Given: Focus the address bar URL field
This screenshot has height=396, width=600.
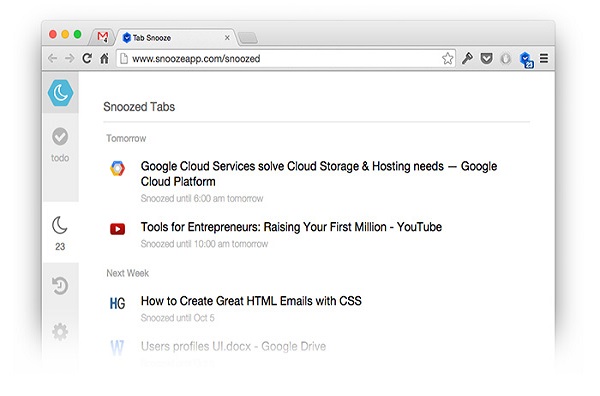Looking at the screenshot, I should coord(285,59).
